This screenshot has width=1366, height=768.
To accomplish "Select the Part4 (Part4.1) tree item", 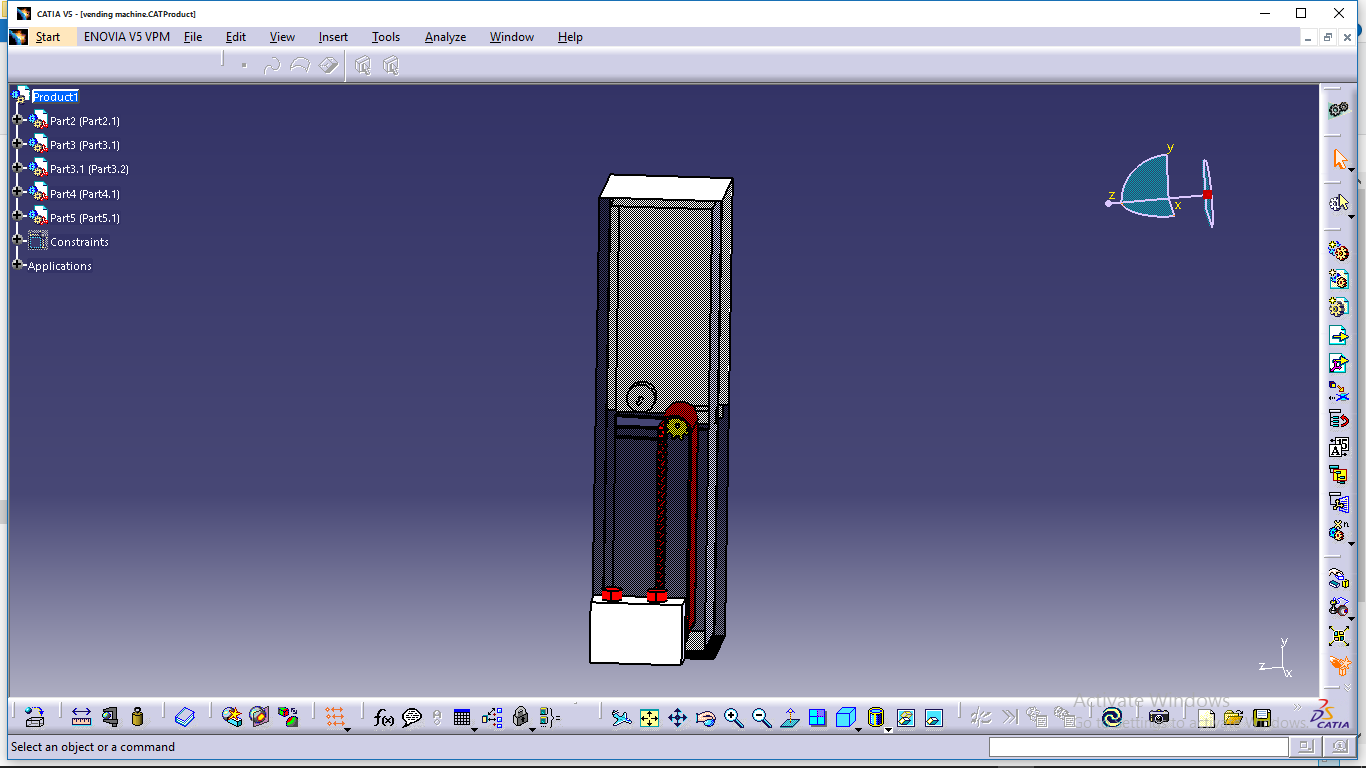I will tap(85, 194).
